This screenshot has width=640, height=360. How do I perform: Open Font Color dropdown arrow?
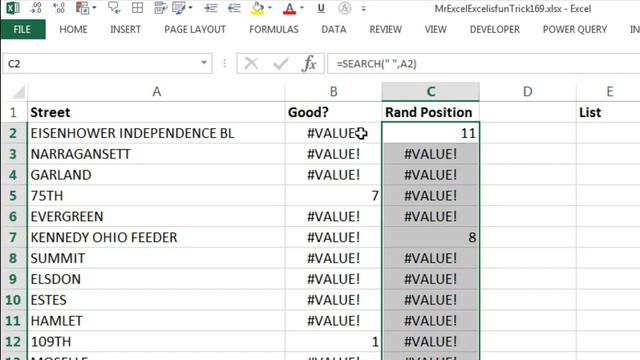(x=302, y=8)
